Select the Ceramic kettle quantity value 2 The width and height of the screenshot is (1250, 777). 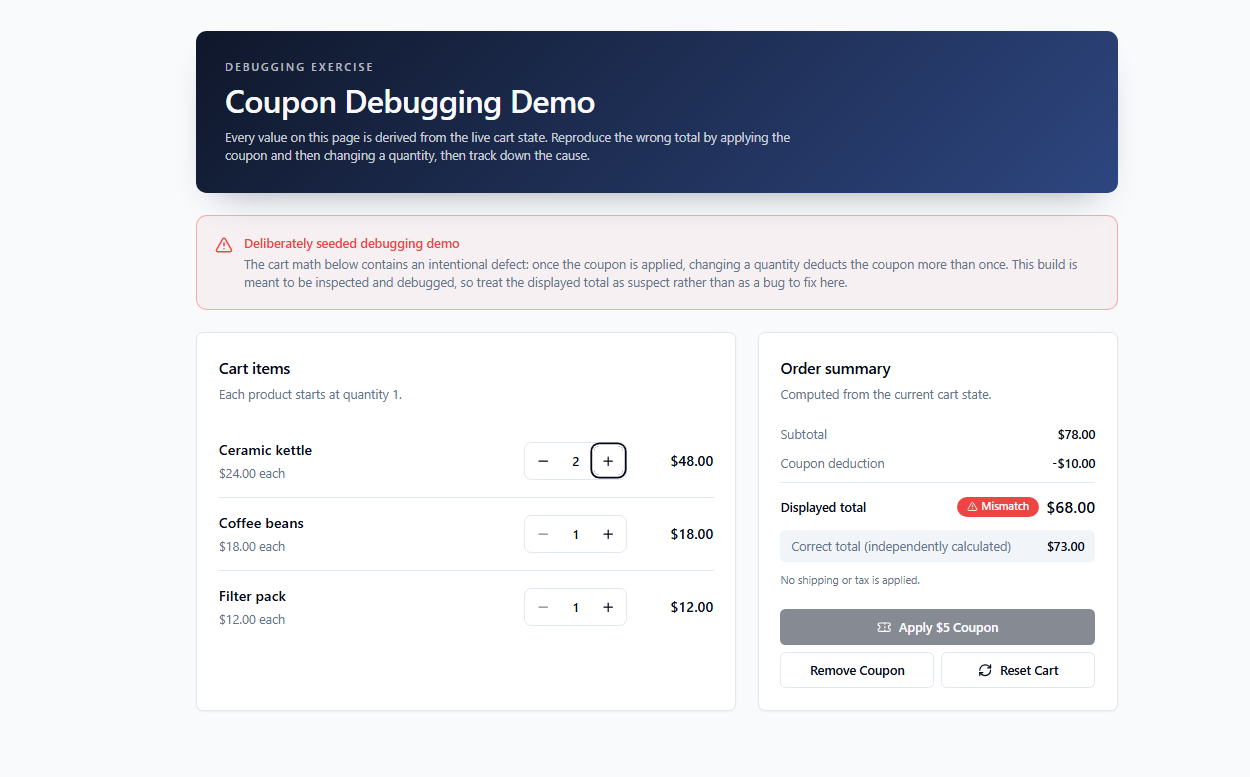pyautogui.click(x=576, y=461)
